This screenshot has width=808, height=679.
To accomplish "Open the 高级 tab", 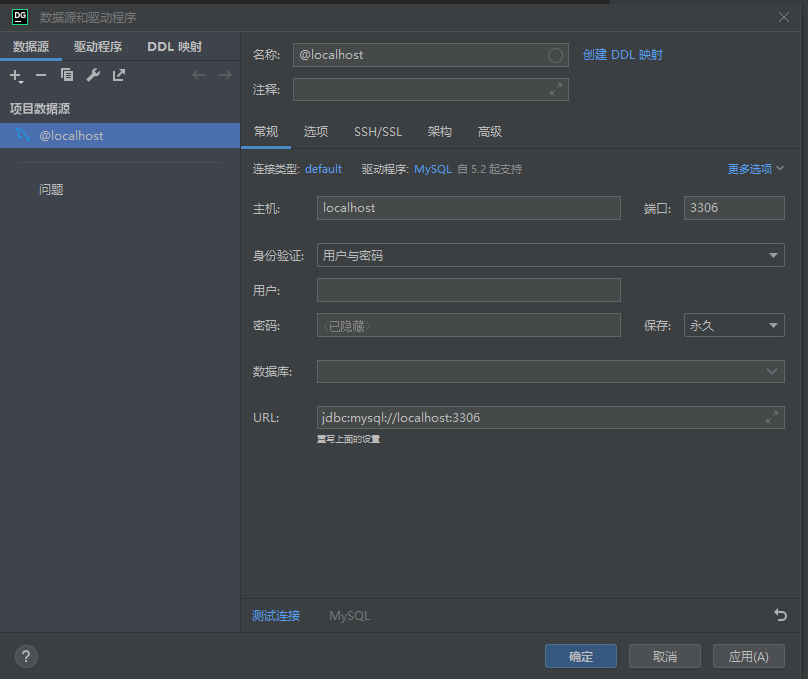I will coord(490,132).
